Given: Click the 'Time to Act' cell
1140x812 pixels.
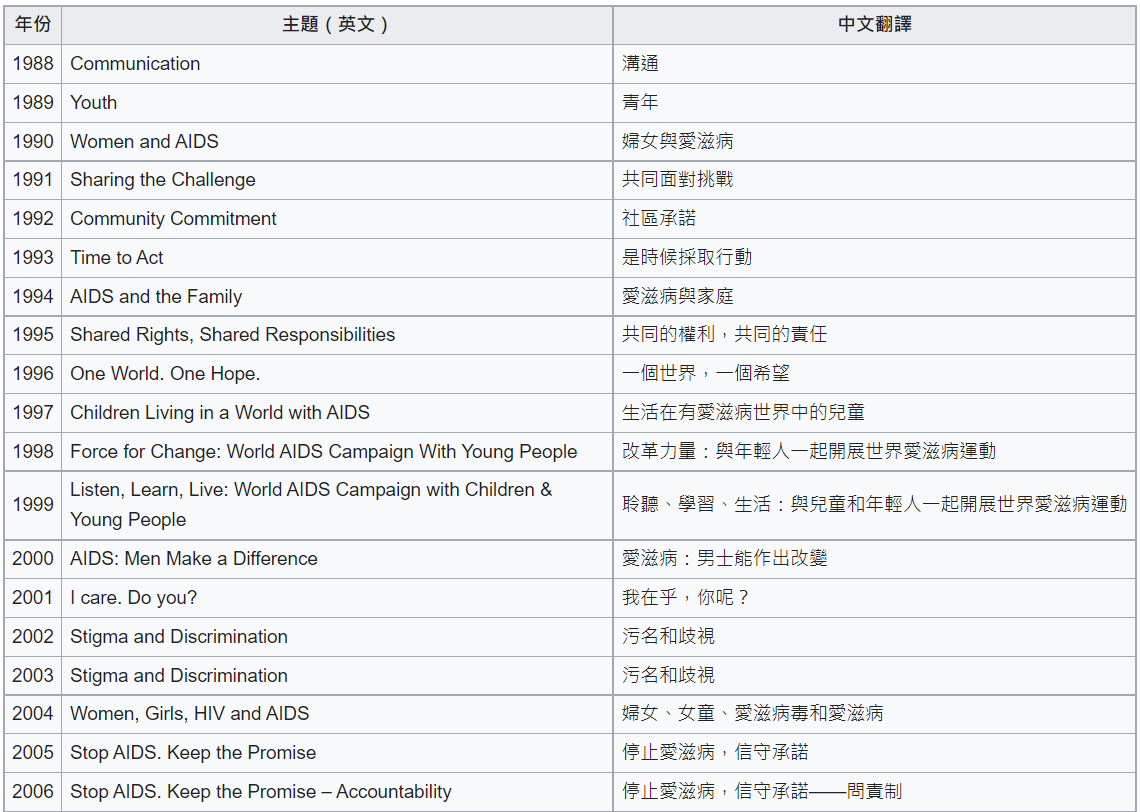Looking at the screenshot, I should pyautogui.click(x=117, y=257).
